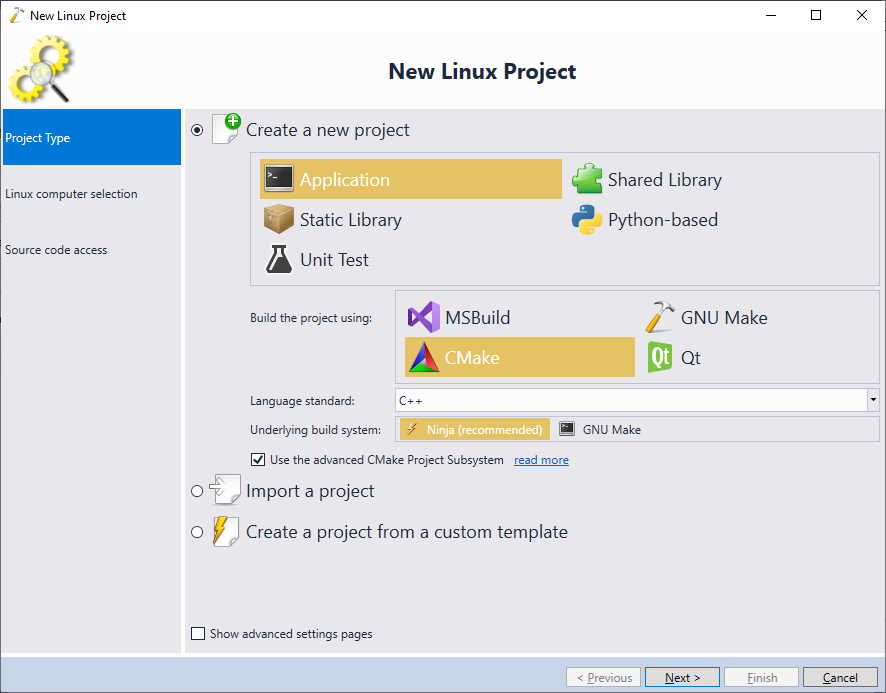Select Ninja (recommended) option text
Screen dimensions: 886x693
484,430
